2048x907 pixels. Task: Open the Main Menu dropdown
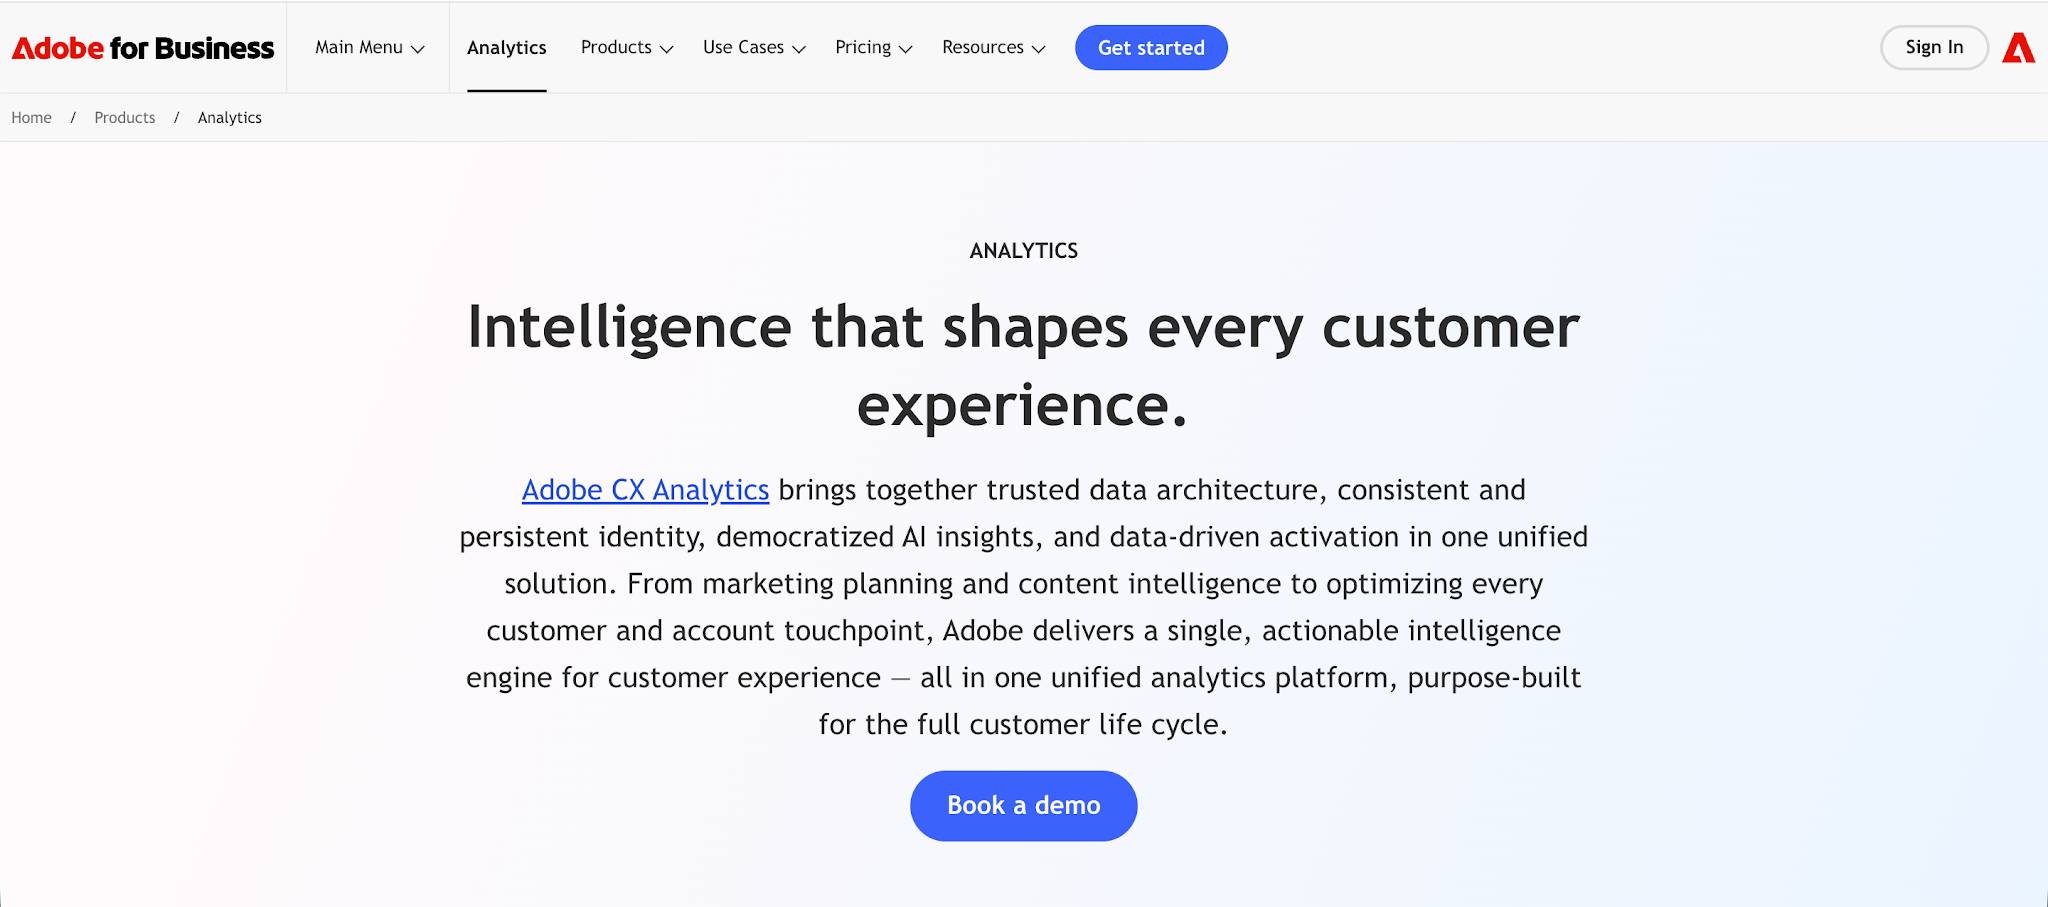click(367, 47)
